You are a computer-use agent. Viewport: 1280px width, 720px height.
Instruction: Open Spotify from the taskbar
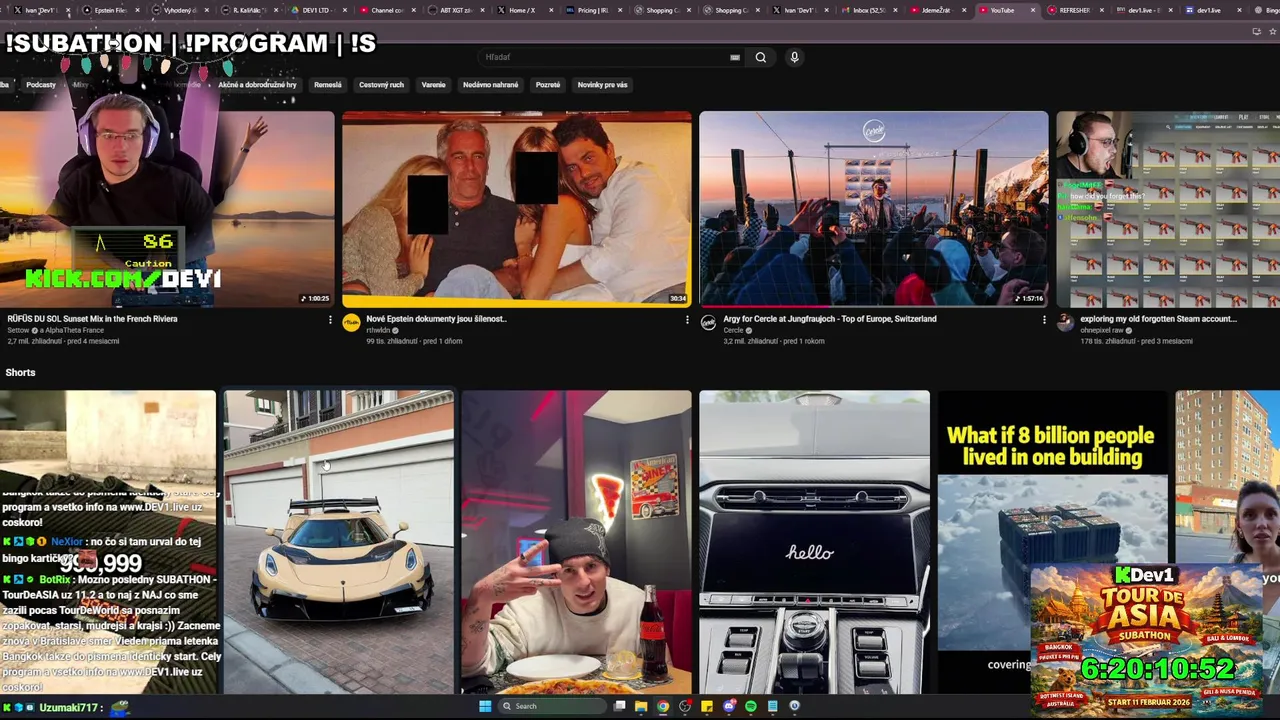751,706
